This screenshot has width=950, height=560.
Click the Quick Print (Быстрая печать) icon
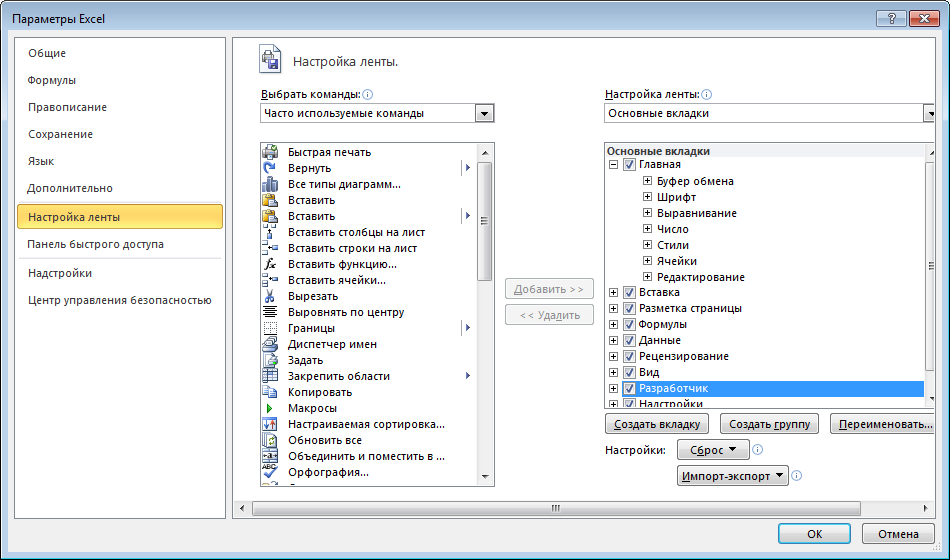point(270,152)
